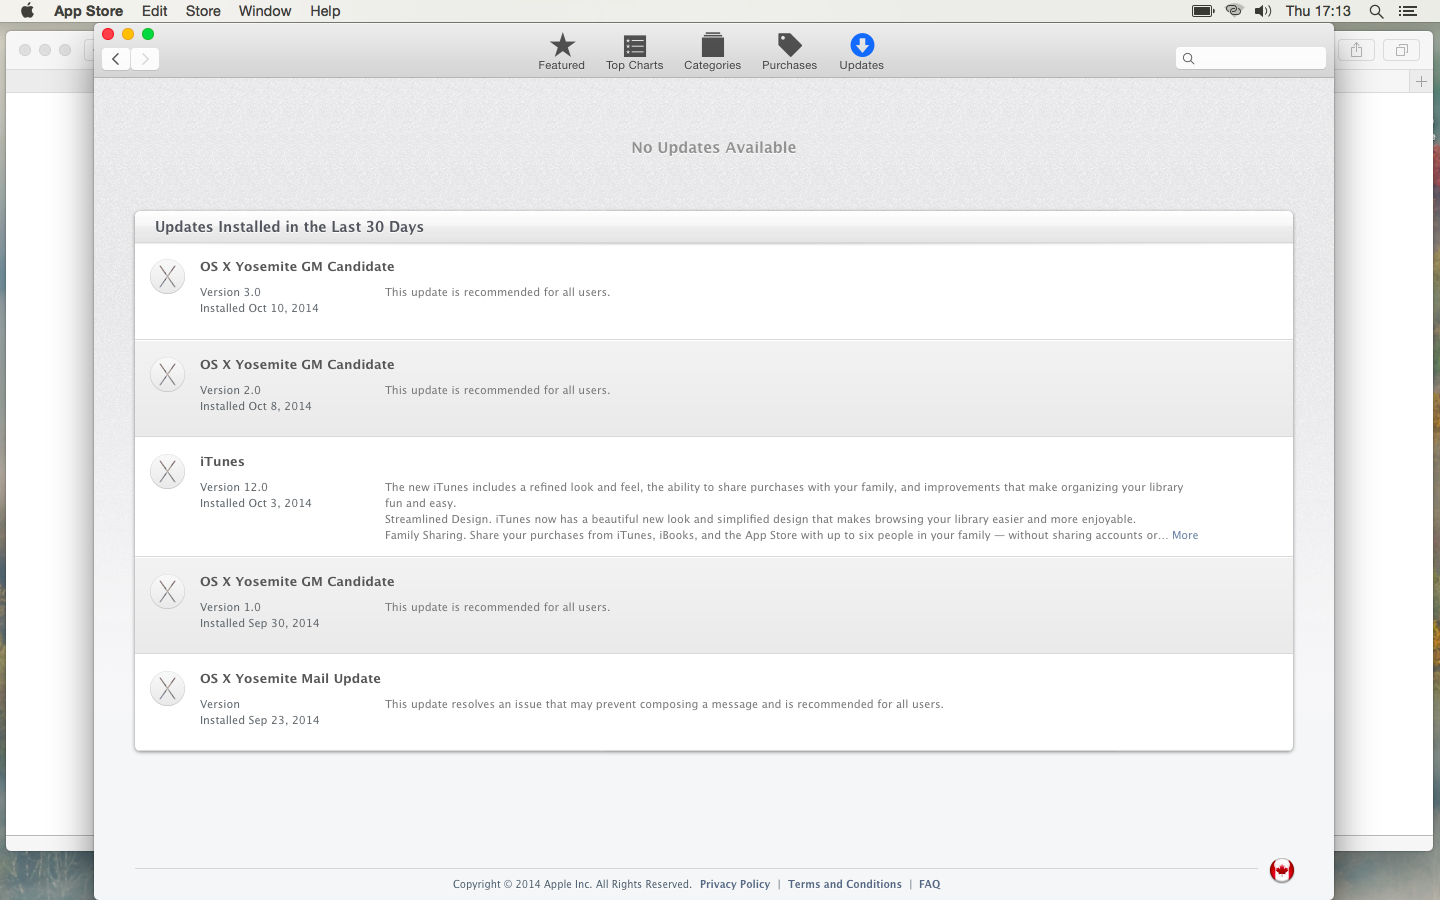Click 'Installed Sep 30, 2014' text
Screen dimensions: 1440x900
[x=260, y=624]
